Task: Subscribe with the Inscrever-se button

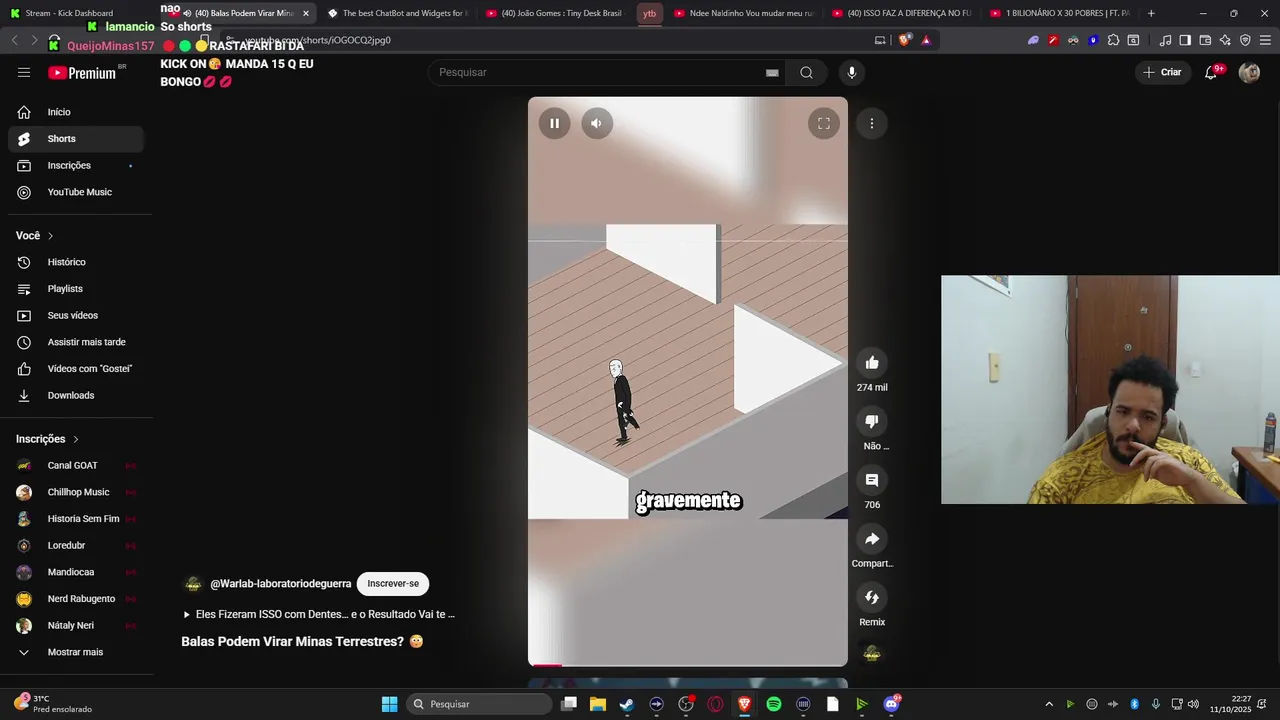Action: coord(393,584)
